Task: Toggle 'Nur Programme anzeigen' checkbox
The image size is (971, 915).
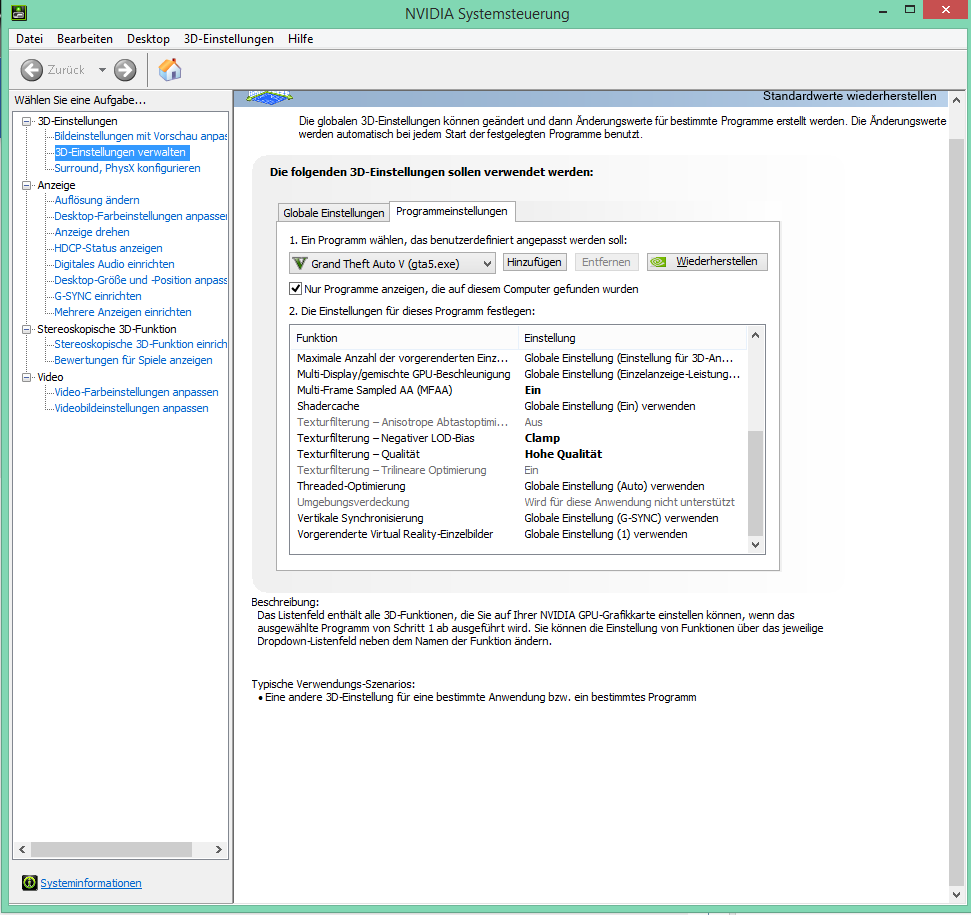Action: 296,288
